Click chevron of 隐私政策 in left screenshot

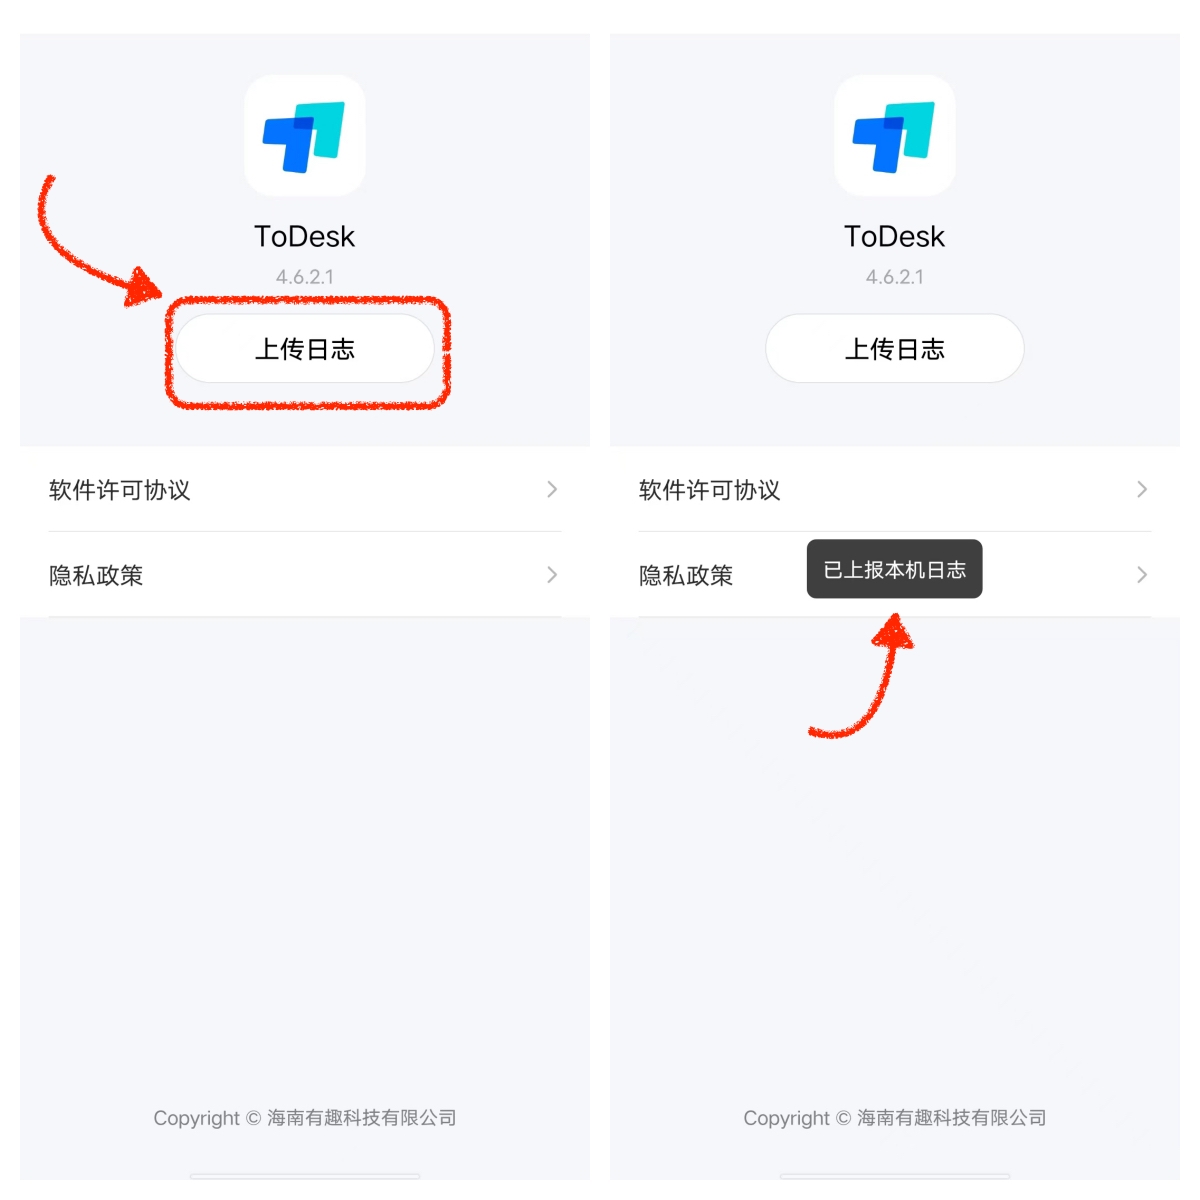552,574
